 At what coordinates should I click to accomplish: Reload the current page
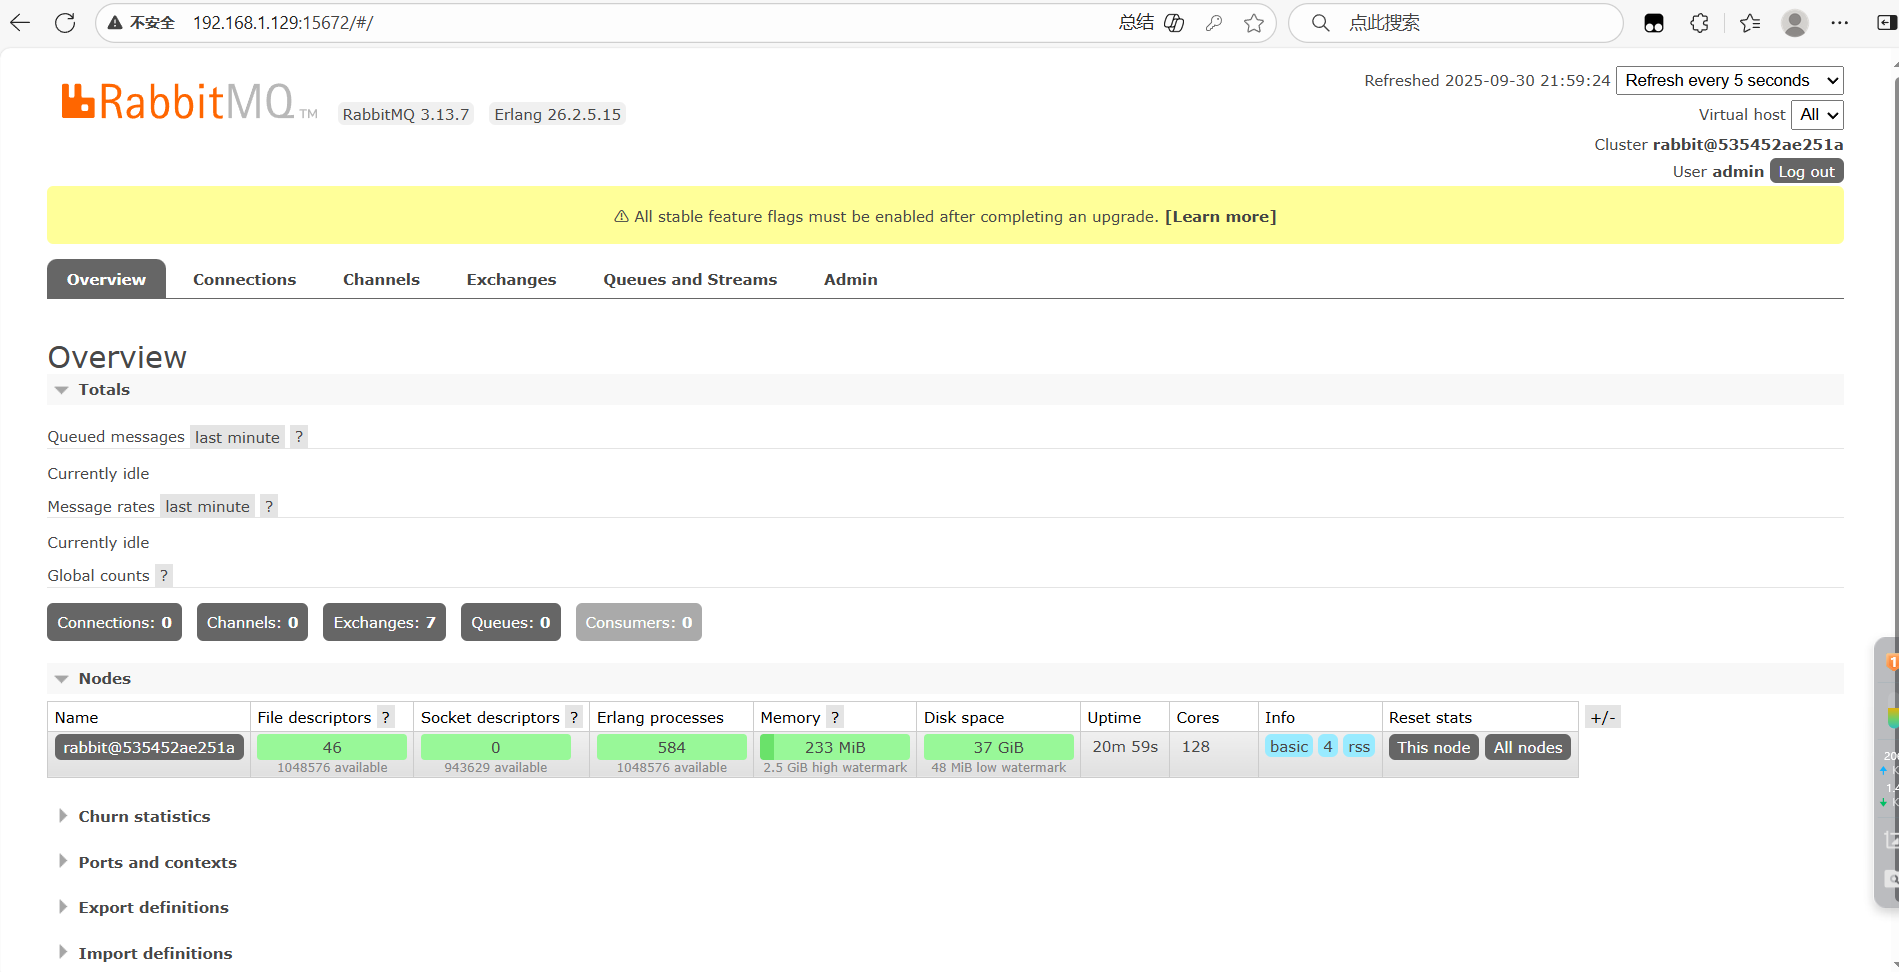pos(65,23)
